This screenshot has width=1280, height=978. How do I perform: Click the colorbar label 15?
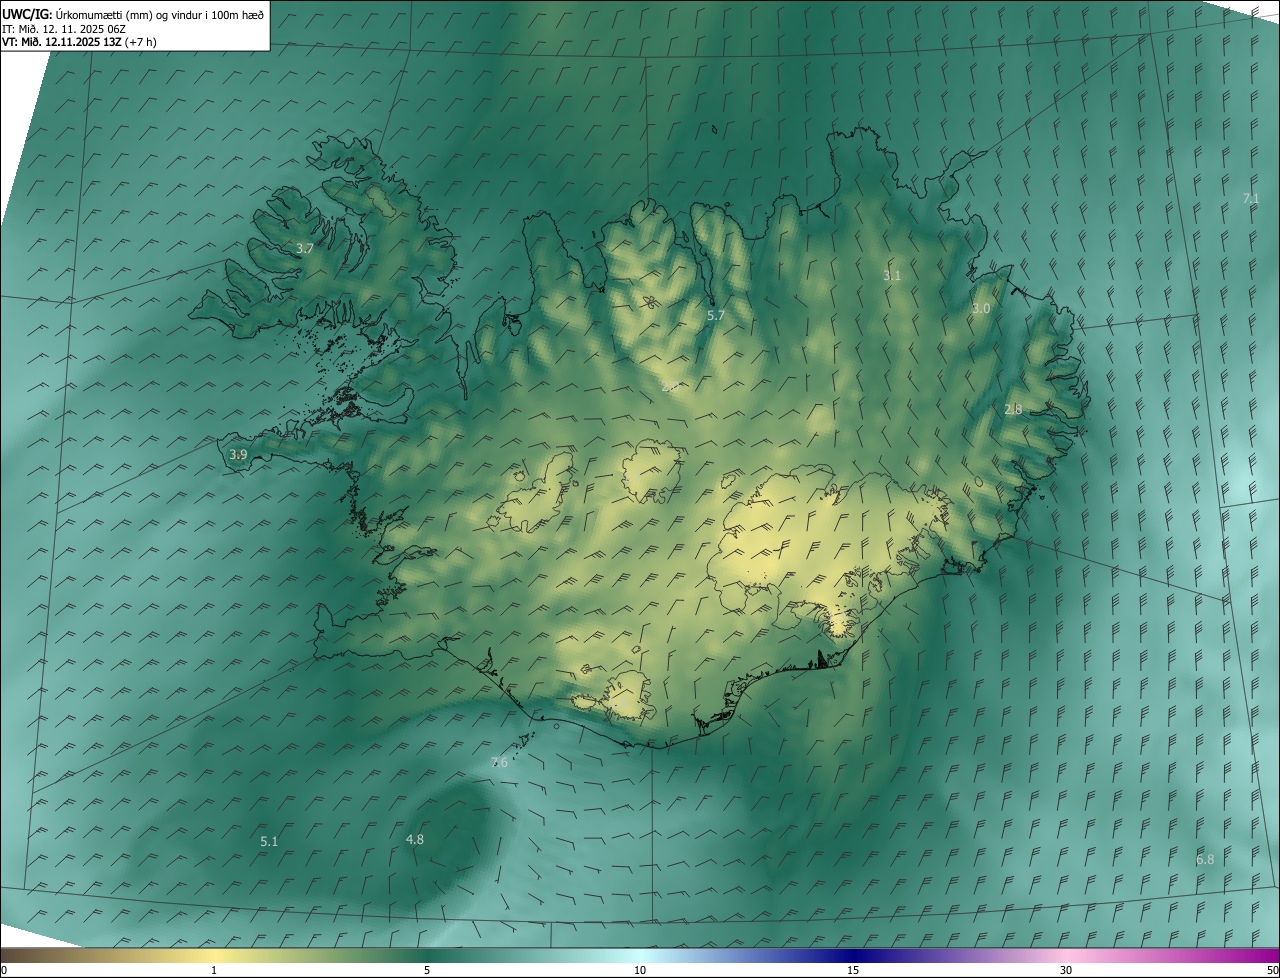[x=853, y=970]
